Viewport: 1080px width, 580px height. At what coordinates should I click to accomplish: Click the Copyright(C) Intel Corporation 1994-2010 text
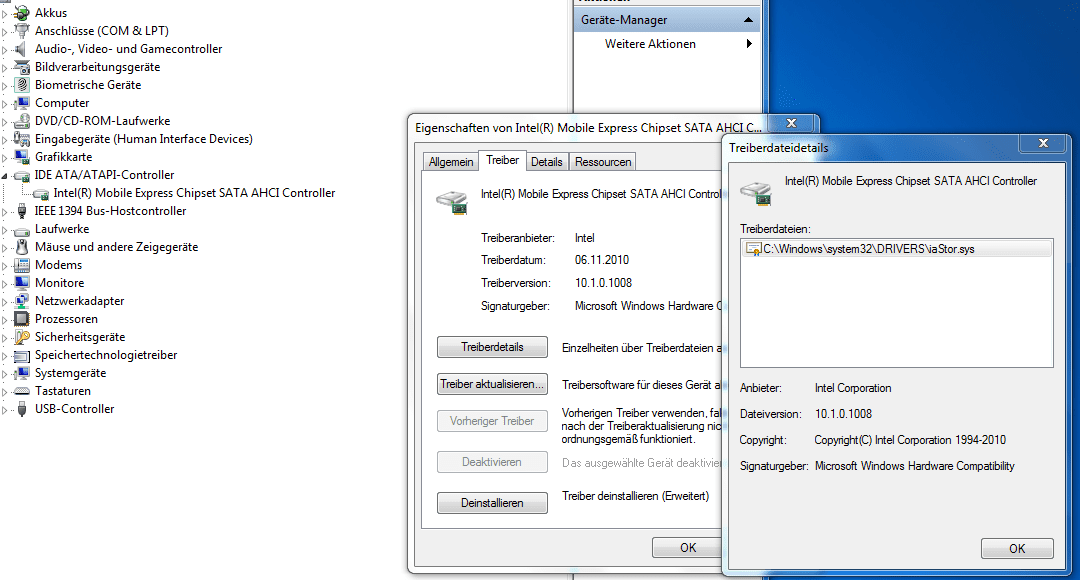coord(910,439)
